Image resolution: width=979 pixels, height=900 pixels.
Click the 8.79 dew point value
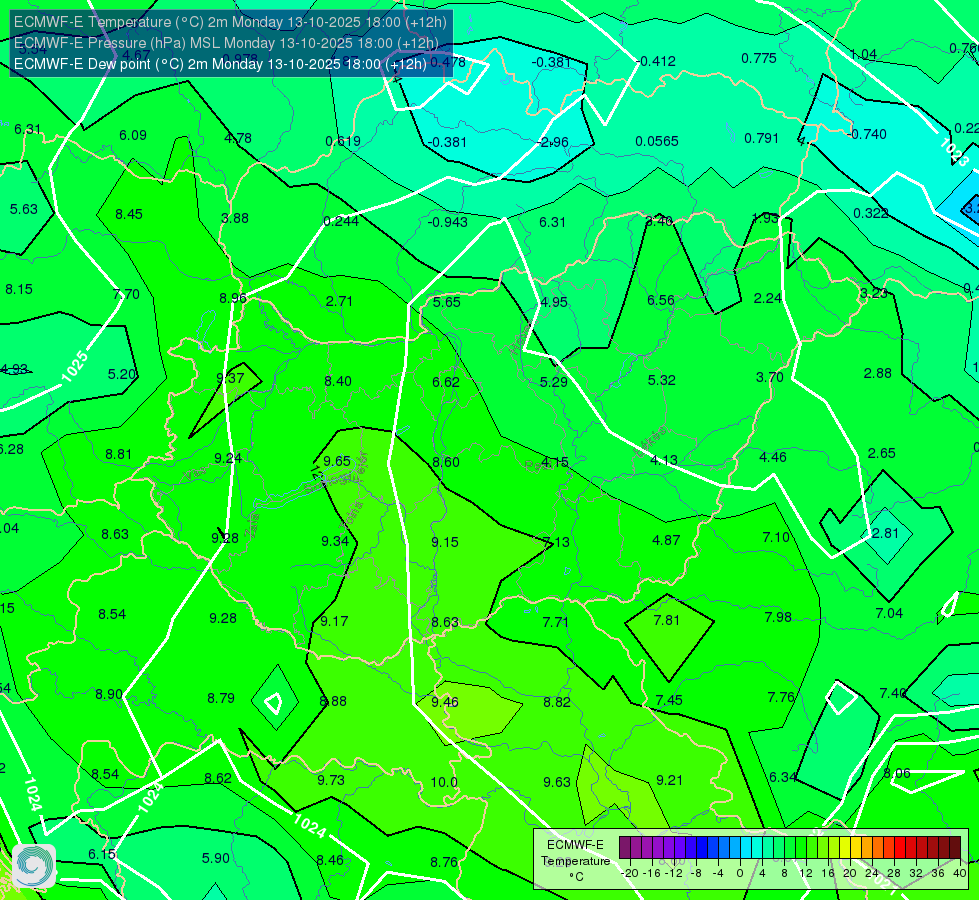tap(221, 698)
